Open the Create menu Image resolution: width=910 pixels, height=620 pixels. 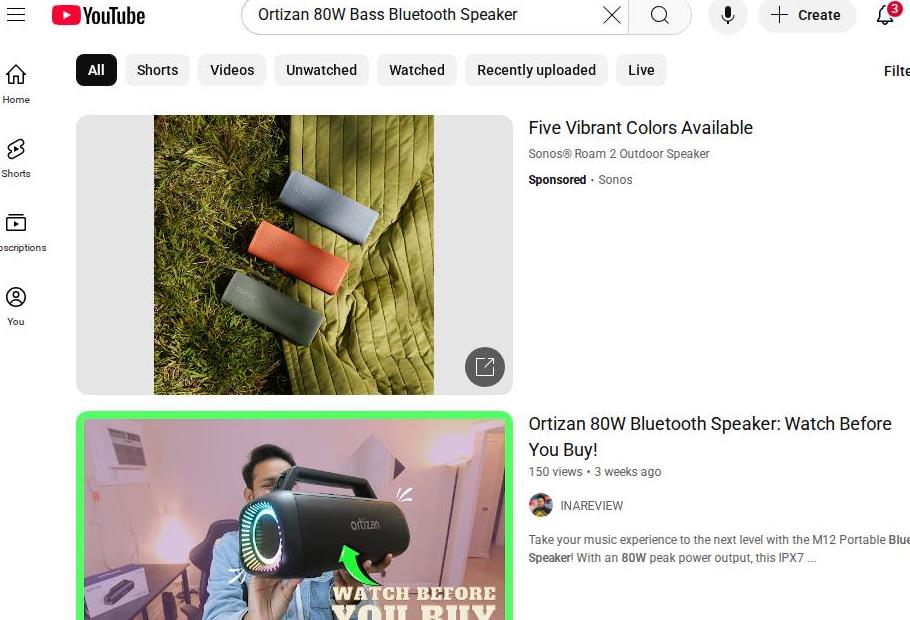click(x=807, y=15)
